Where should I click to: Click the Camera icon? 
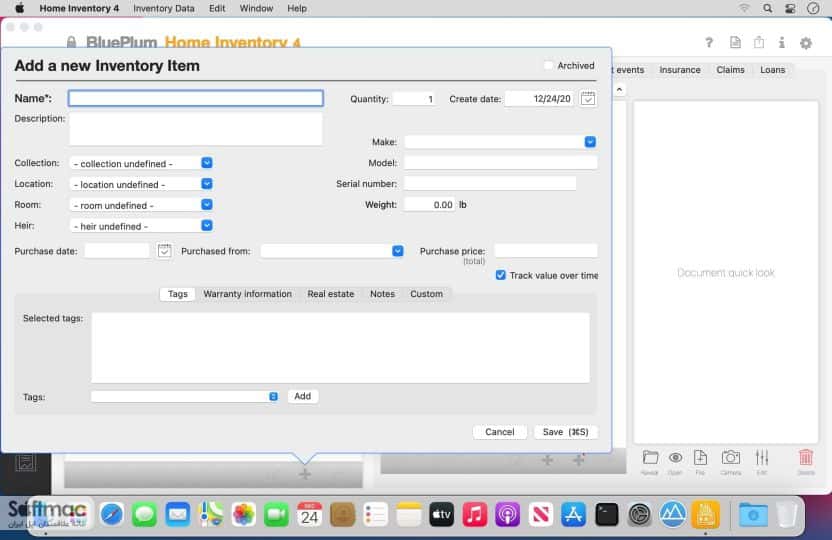731,457
